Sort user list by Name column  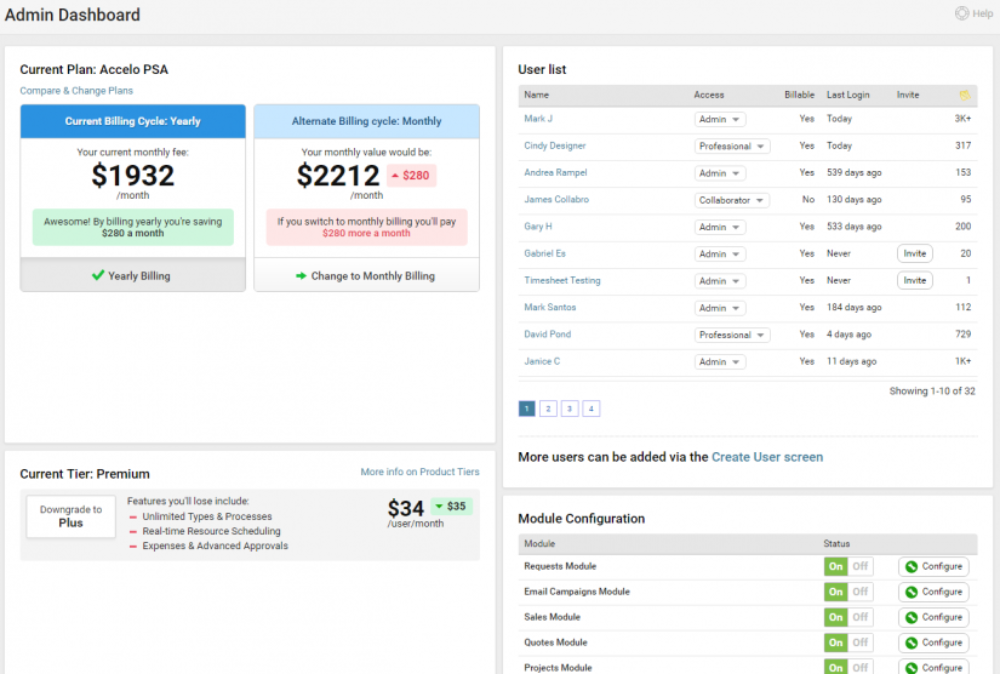click(536, 94)
